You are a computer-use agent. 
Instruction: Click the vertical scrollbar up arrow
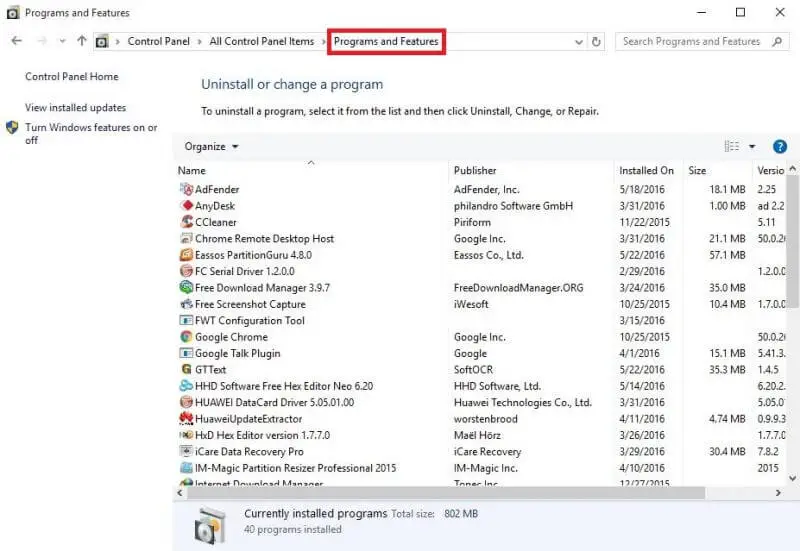tap(792, 168)
